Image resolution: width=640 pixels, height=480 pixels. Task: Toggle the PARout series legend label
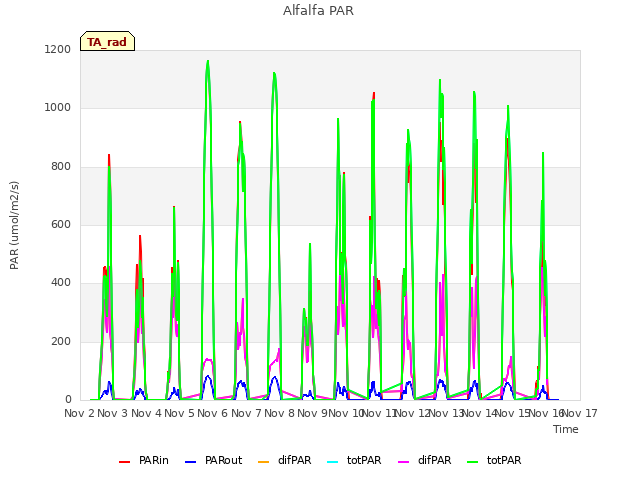click(x=224, y=460)
